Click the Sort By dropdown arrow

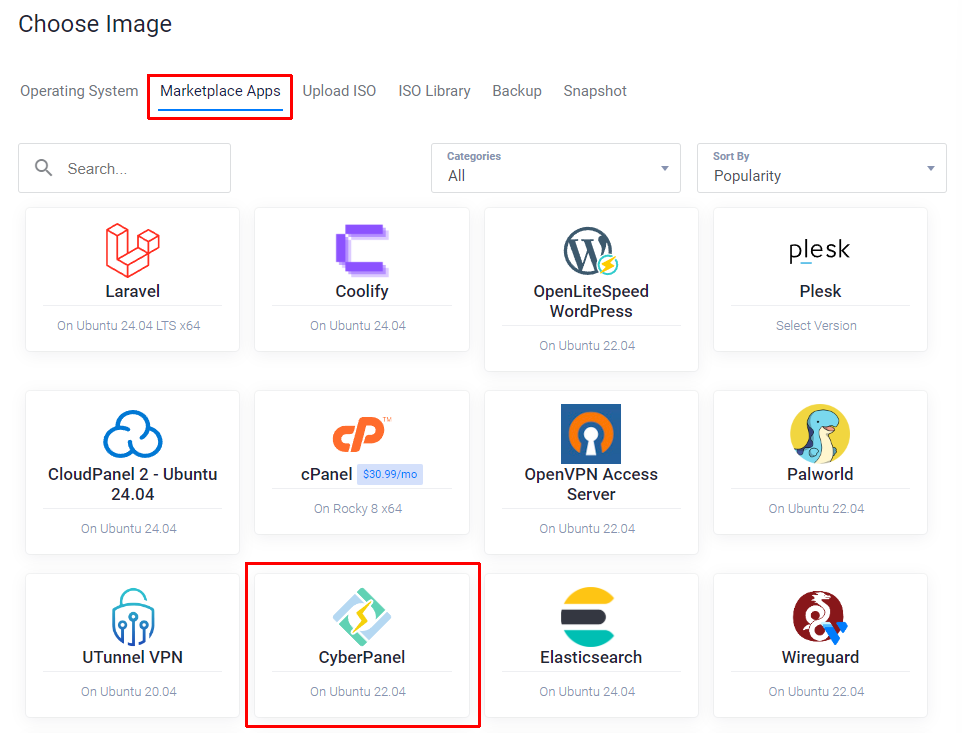click(931, 168)
